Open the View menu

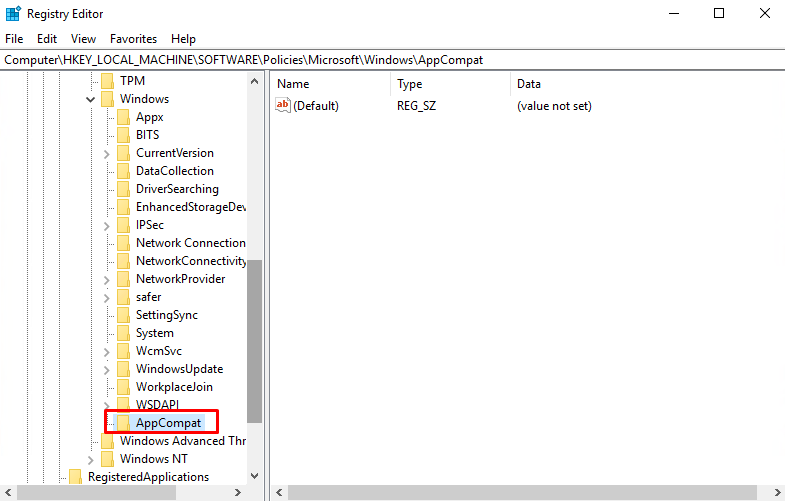click(x=83, y=39)
